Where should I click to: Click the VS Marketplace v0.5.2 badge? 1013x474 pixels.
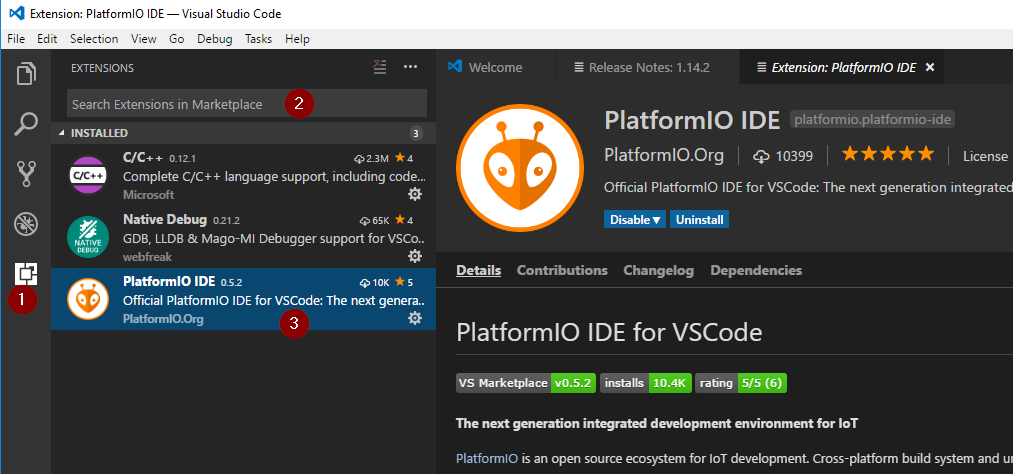click(526, 383)
